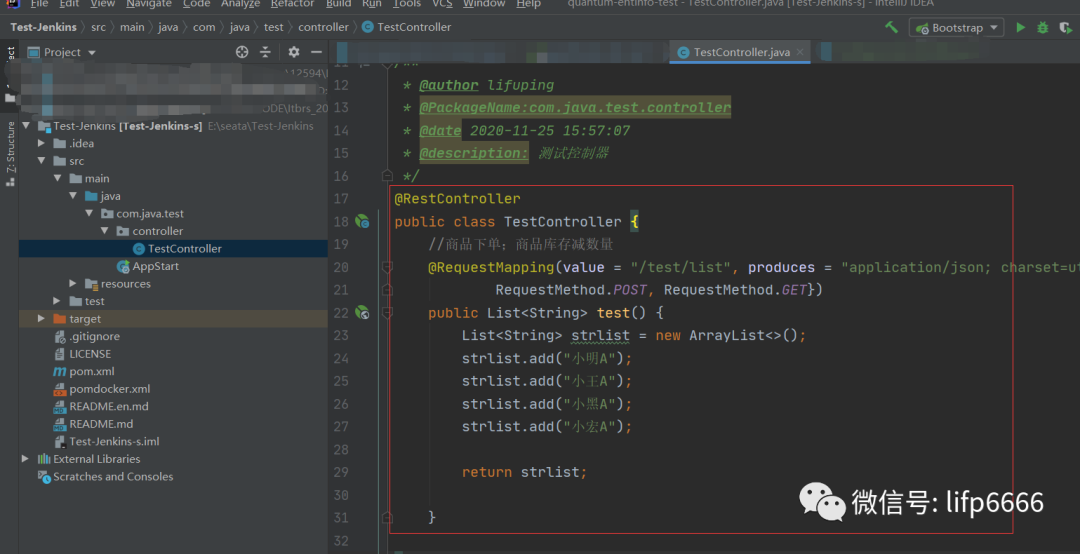Run with coverage using the shield icon
Viewport: 1080px width, 554px height.
pyautogui.click(x=1066, y=28)
